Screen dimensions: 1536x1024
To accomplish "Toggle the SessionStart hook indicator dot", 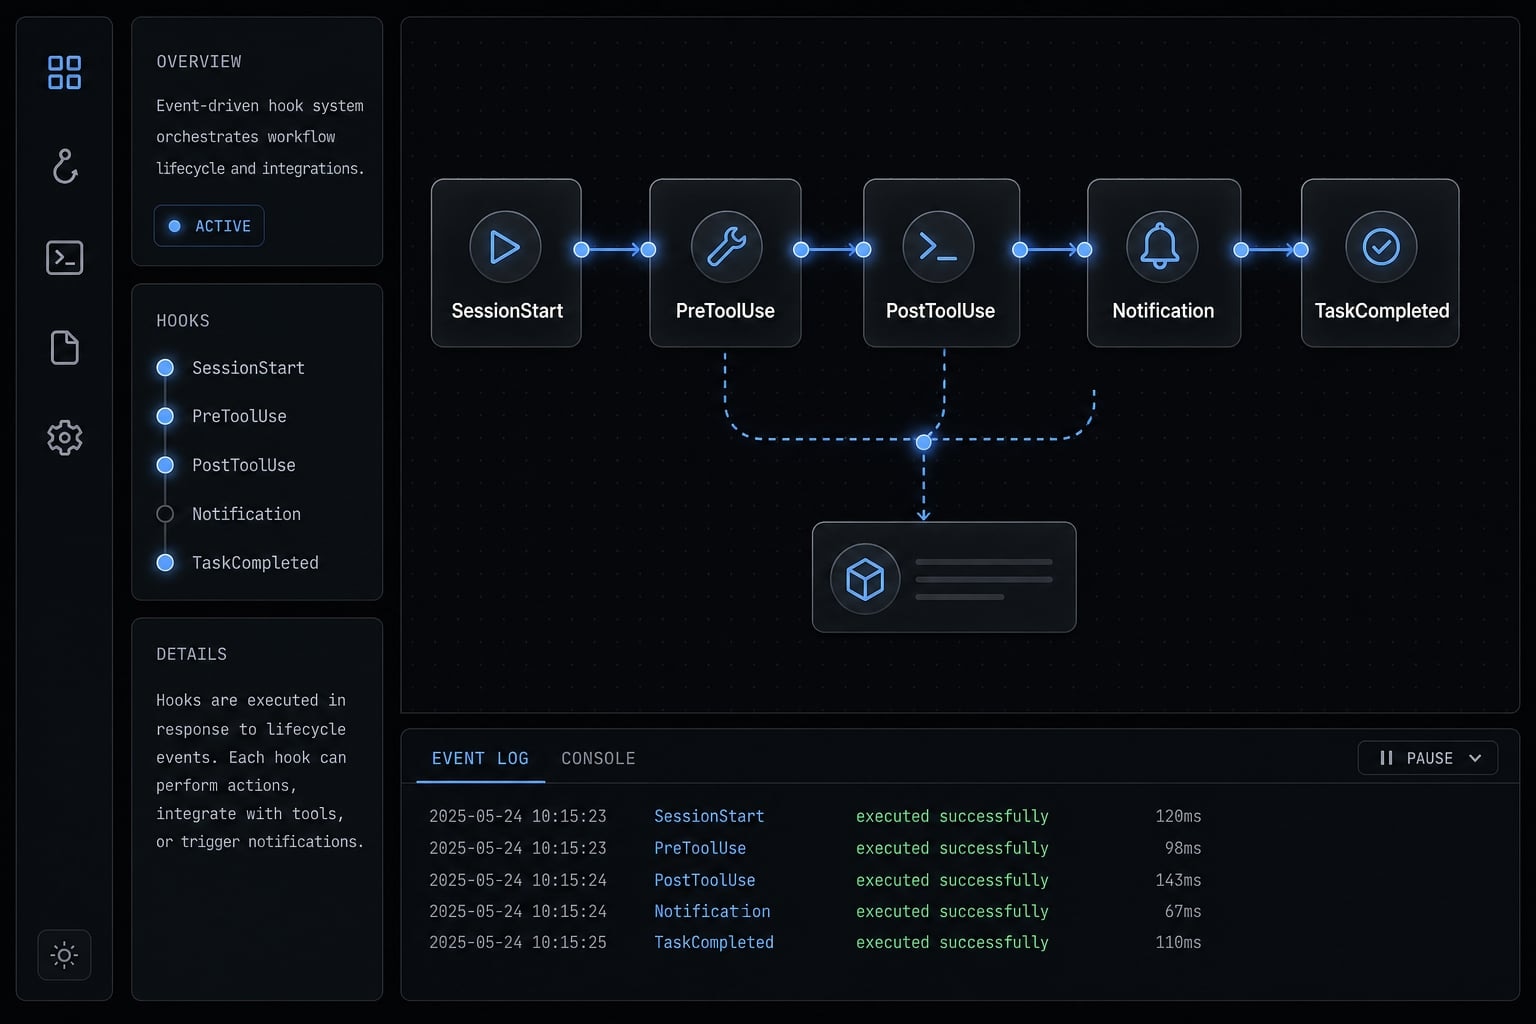I will pos(165,368).
